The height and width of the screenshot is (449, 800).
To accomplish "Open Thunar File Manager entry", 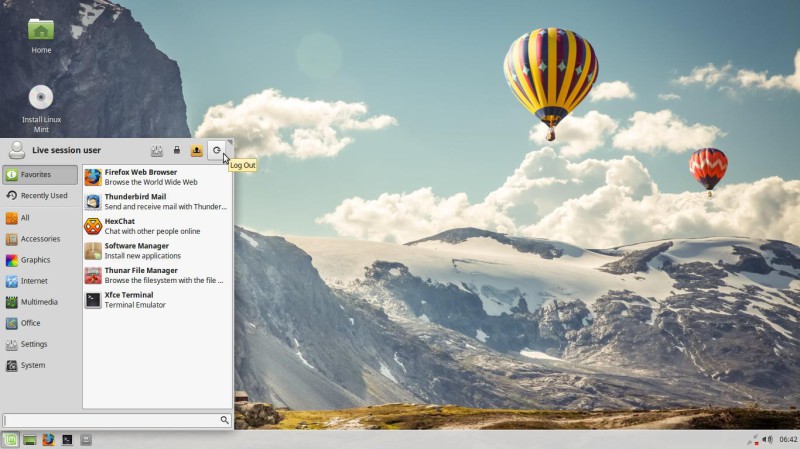I will (x=157, y=275).
